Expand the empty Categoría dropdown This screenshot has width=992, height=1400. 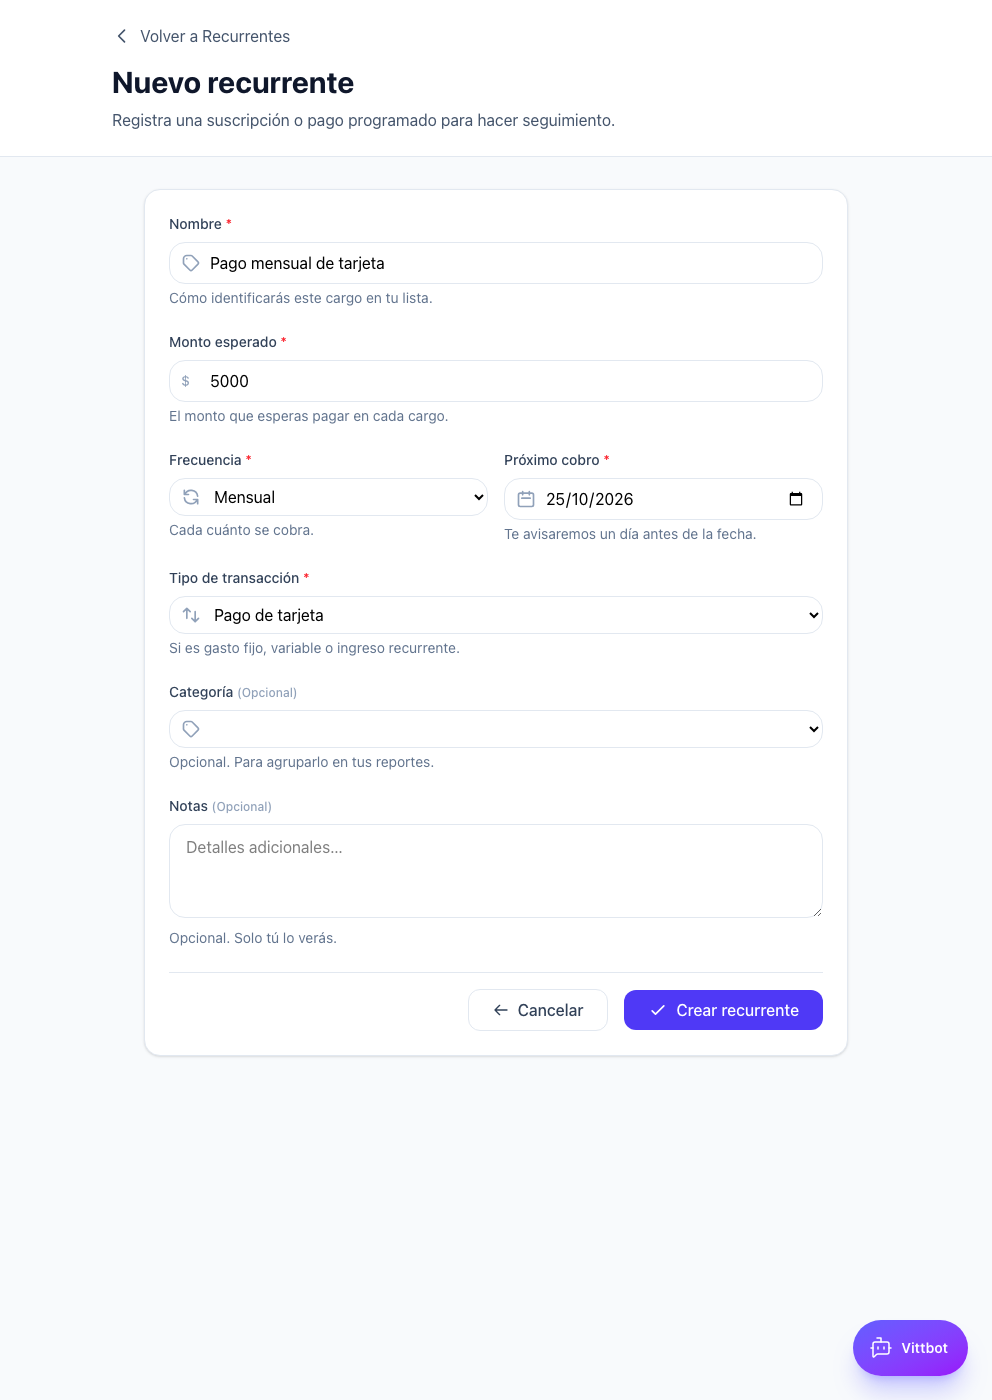point(496,729)
